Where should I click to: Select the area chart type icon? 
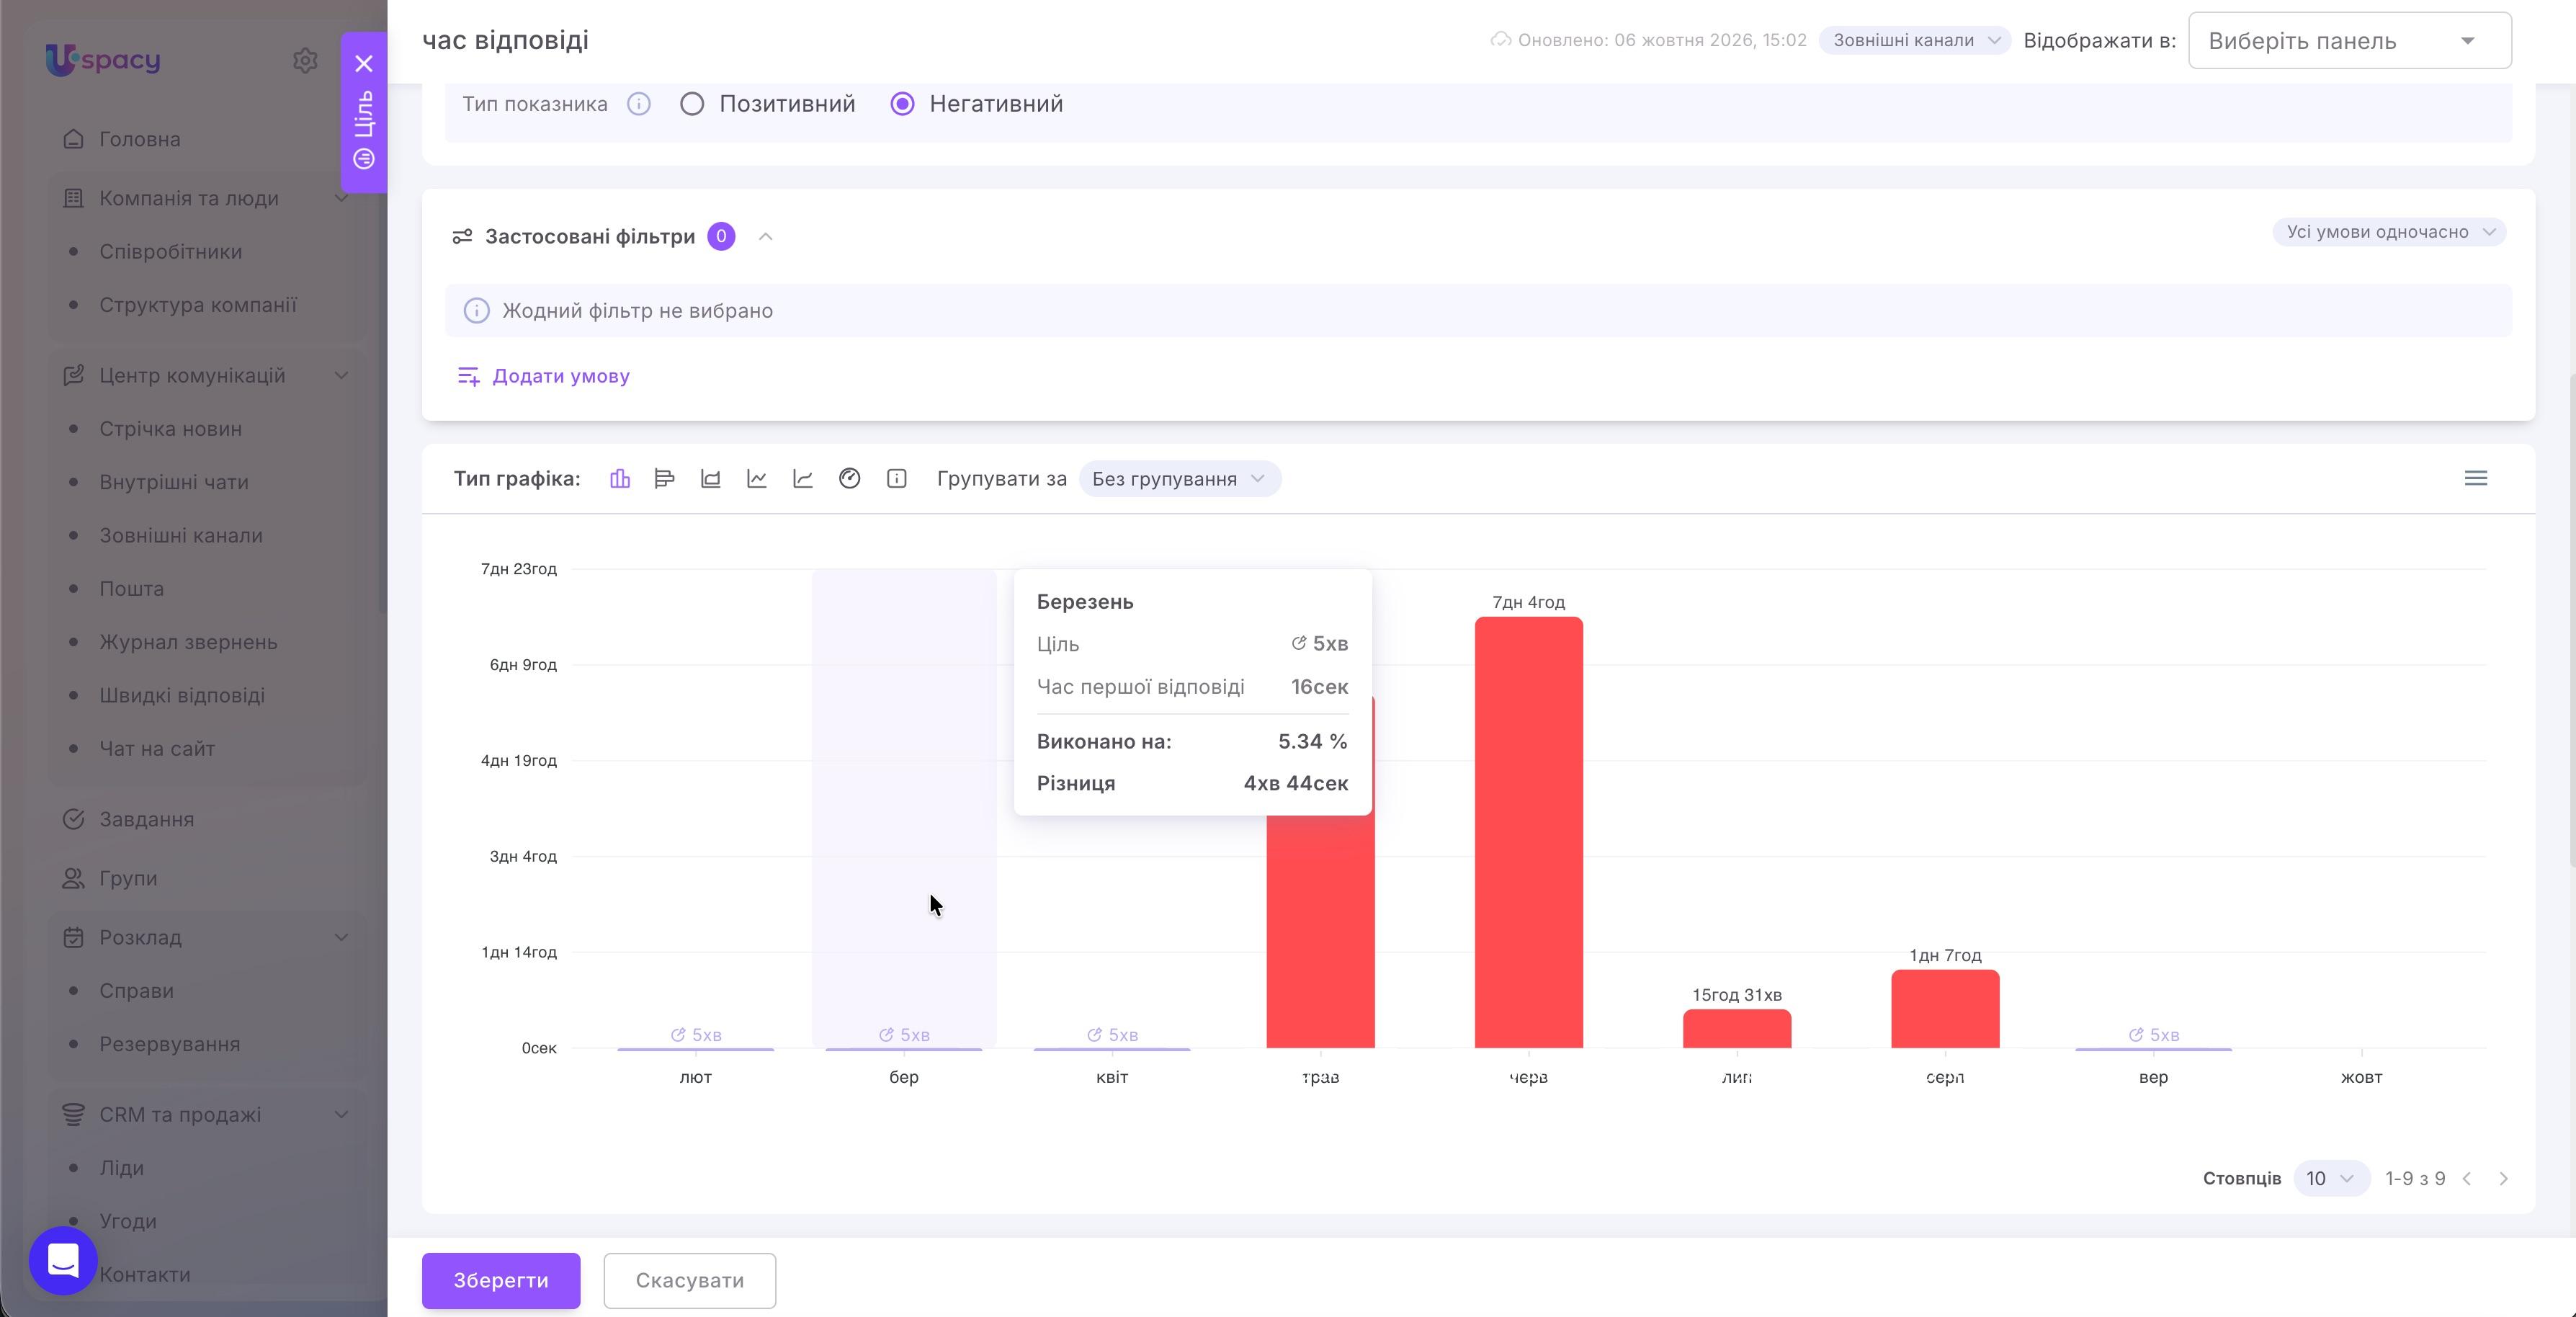tap(711, 479)
